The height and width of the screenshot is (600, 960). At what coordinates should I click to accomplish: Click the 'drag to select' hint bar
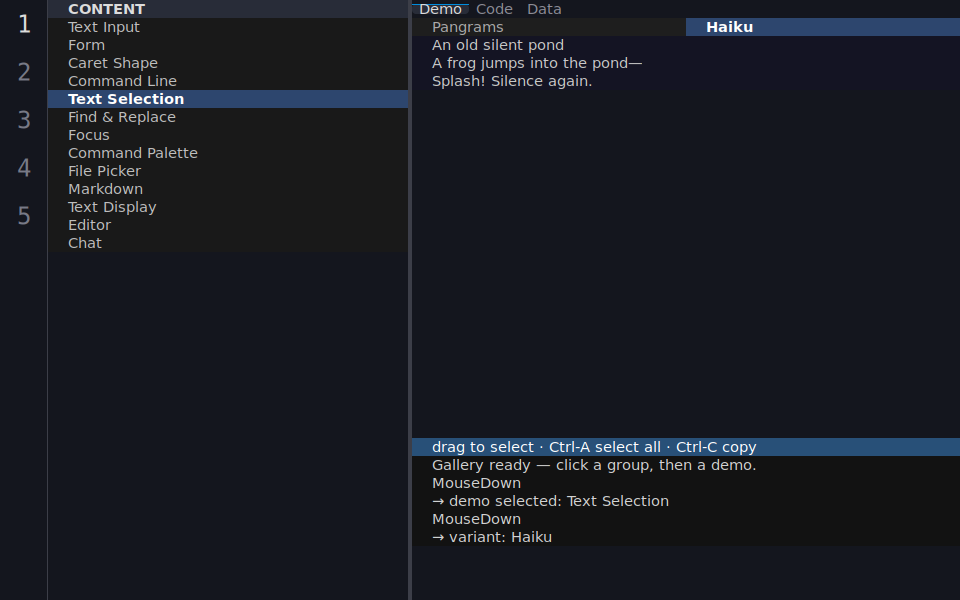coord(686,447)
